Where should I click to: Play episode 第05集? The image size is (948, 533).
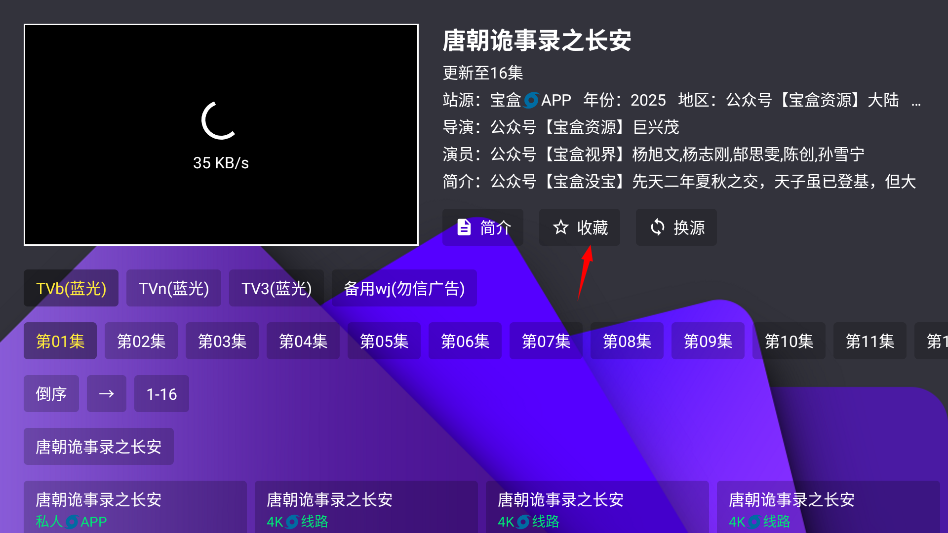385,341
